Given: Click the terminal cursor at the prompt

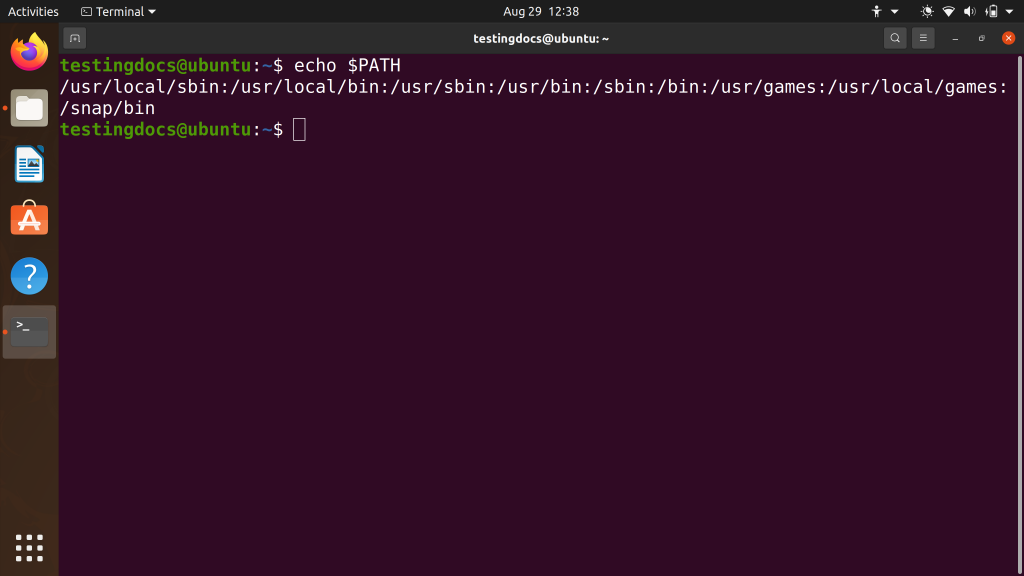Looking at the screenshot, I should point(300,129).
